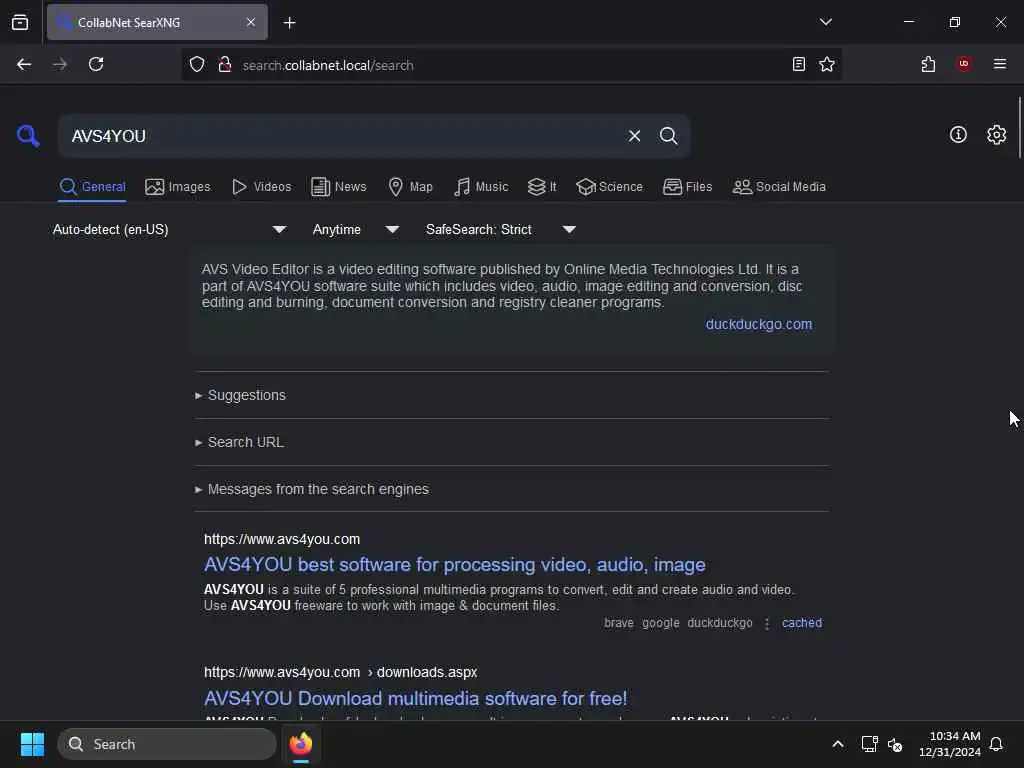The height and width of the screenshot is (768, 1024).
Task: Switch to Science category
Action: [609, 187]
